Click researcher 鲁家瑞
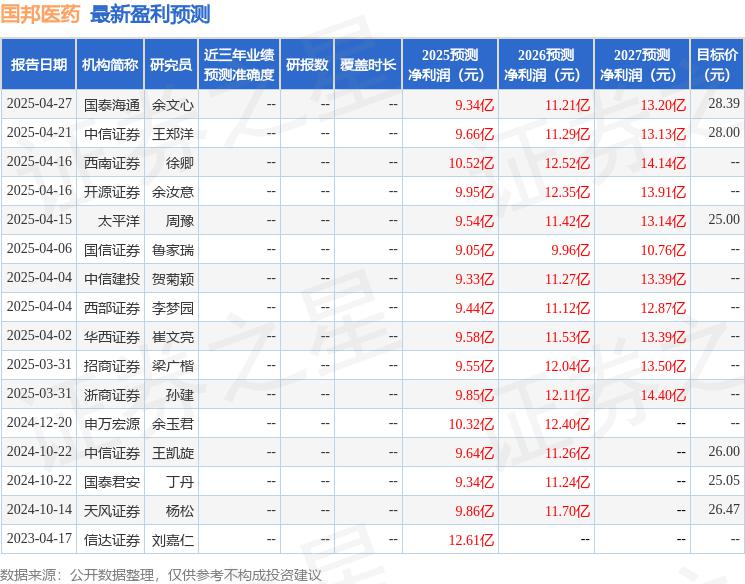745x584 pixels. [172, 249]
